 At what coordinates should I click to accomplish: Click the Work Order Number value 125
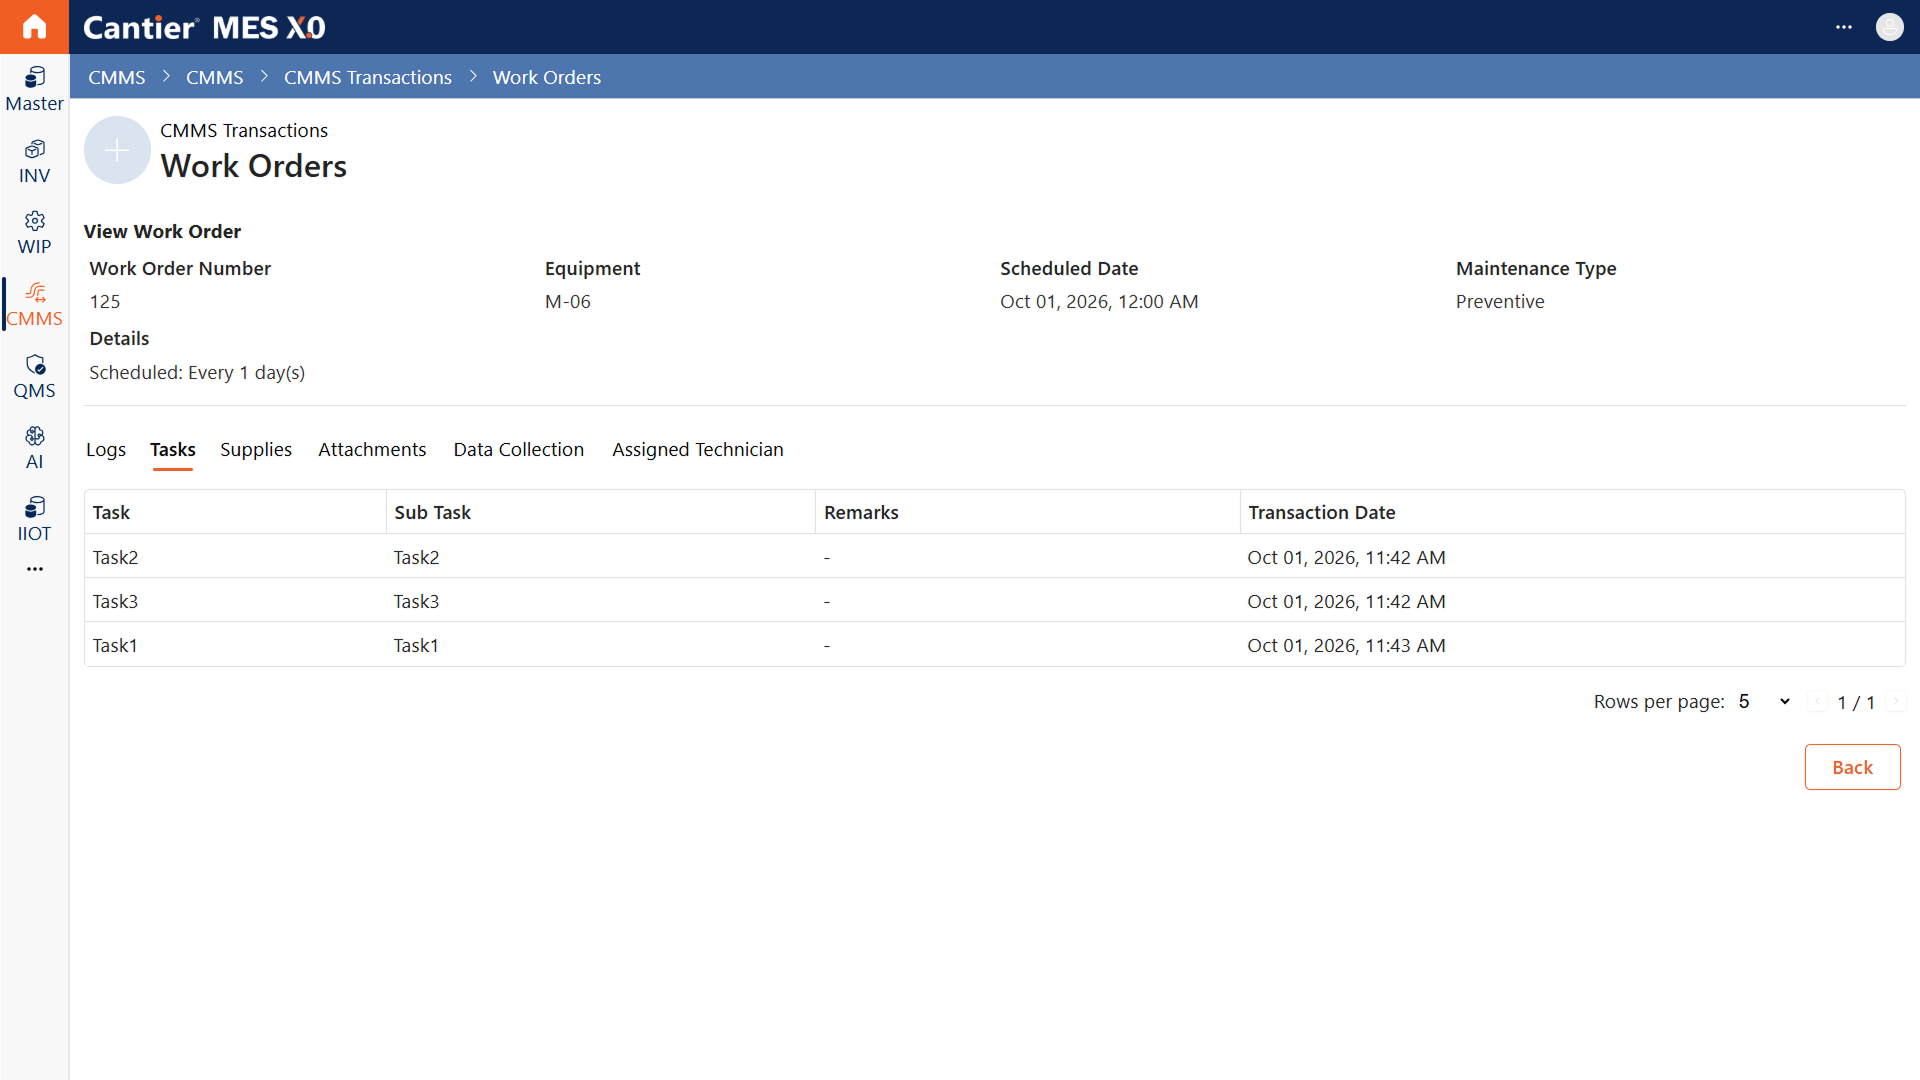click(x=105, y=301)
